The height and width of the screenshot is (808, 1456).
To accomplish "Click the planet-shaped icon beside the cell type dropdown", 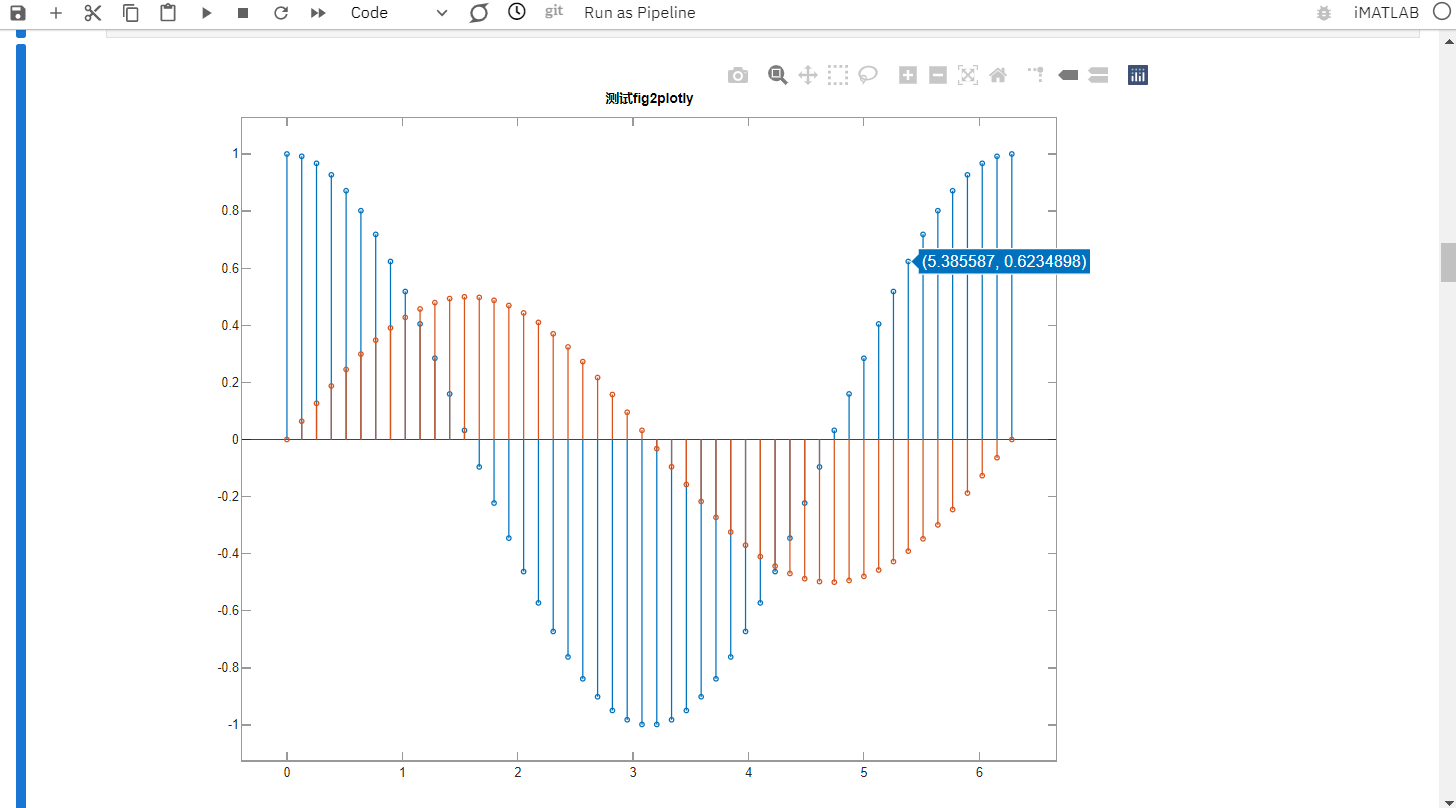I will (479, 13).
